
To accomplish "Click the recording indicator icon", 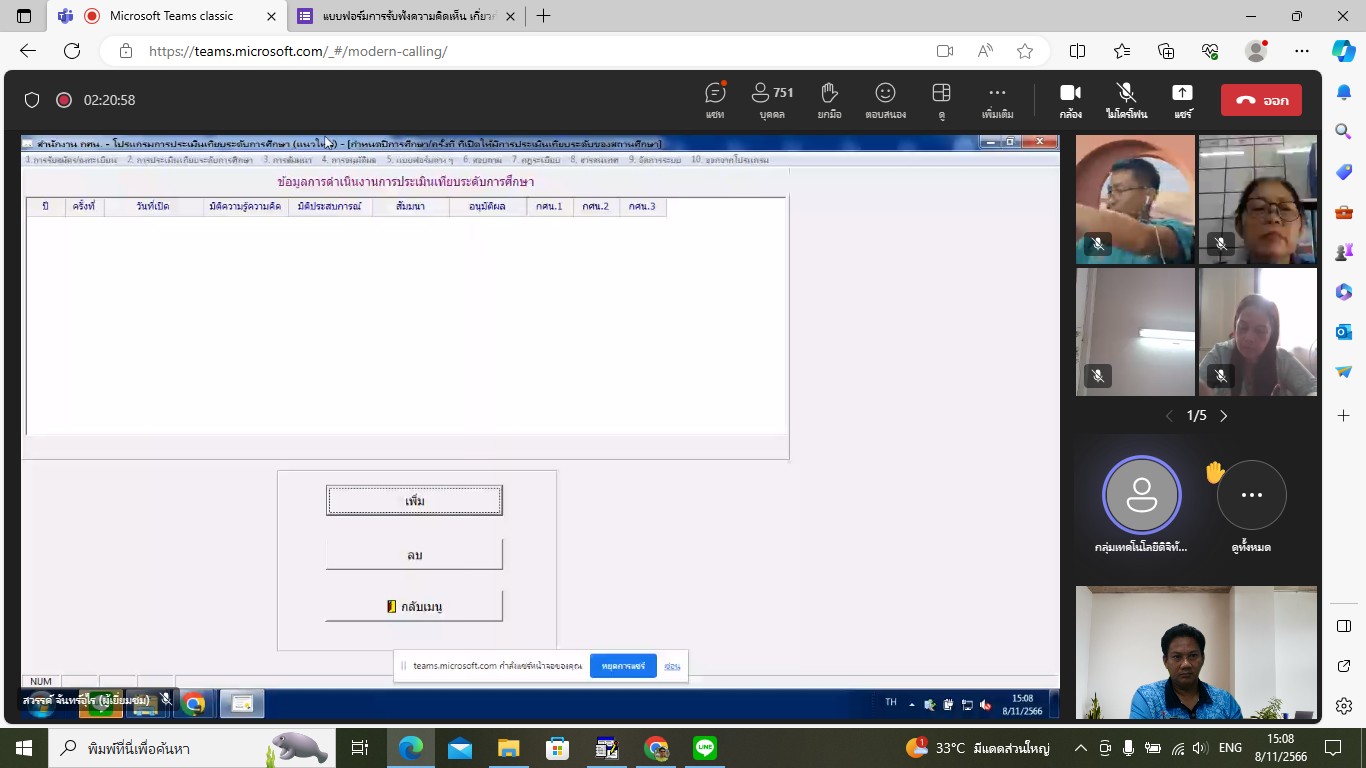I will 64,100.
